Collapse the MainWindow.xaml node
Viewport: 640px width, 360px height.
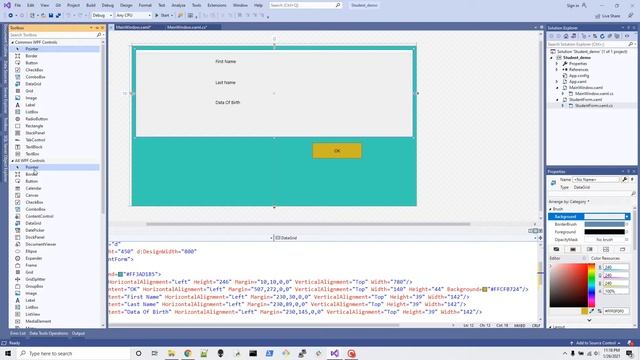[x=557, y=88]
